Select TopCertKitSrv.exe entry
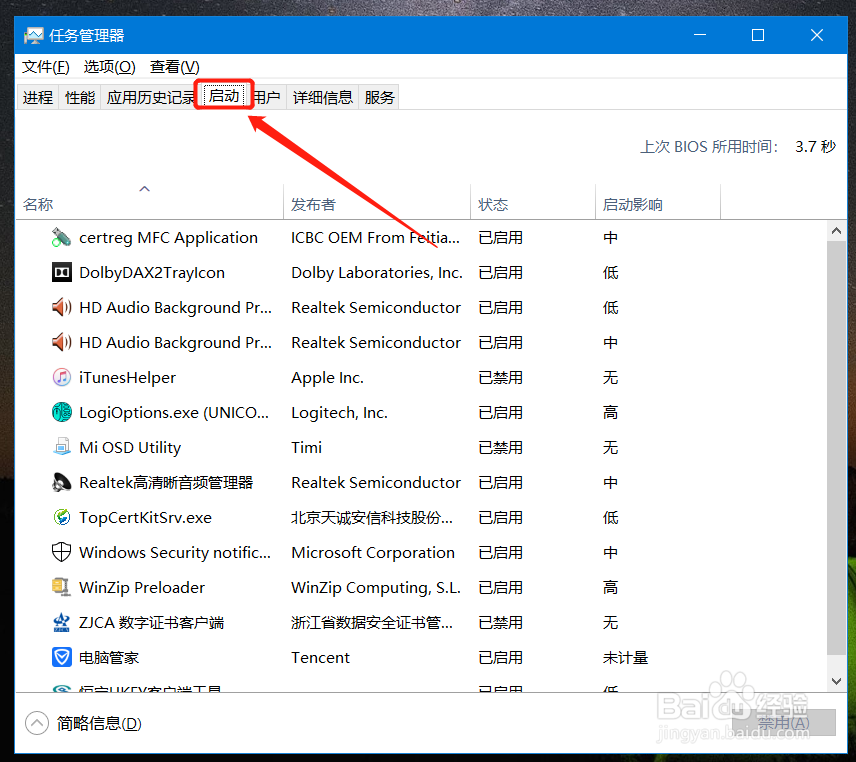856x762 pixels. [145, 517]
